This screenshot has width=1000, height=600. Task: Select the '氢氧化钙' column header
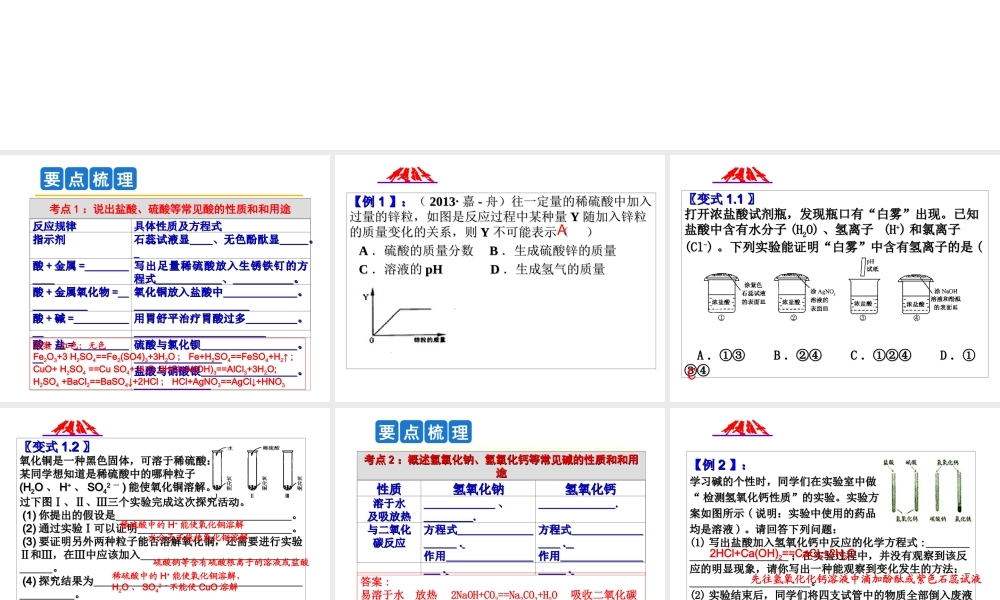coord(591,489)
